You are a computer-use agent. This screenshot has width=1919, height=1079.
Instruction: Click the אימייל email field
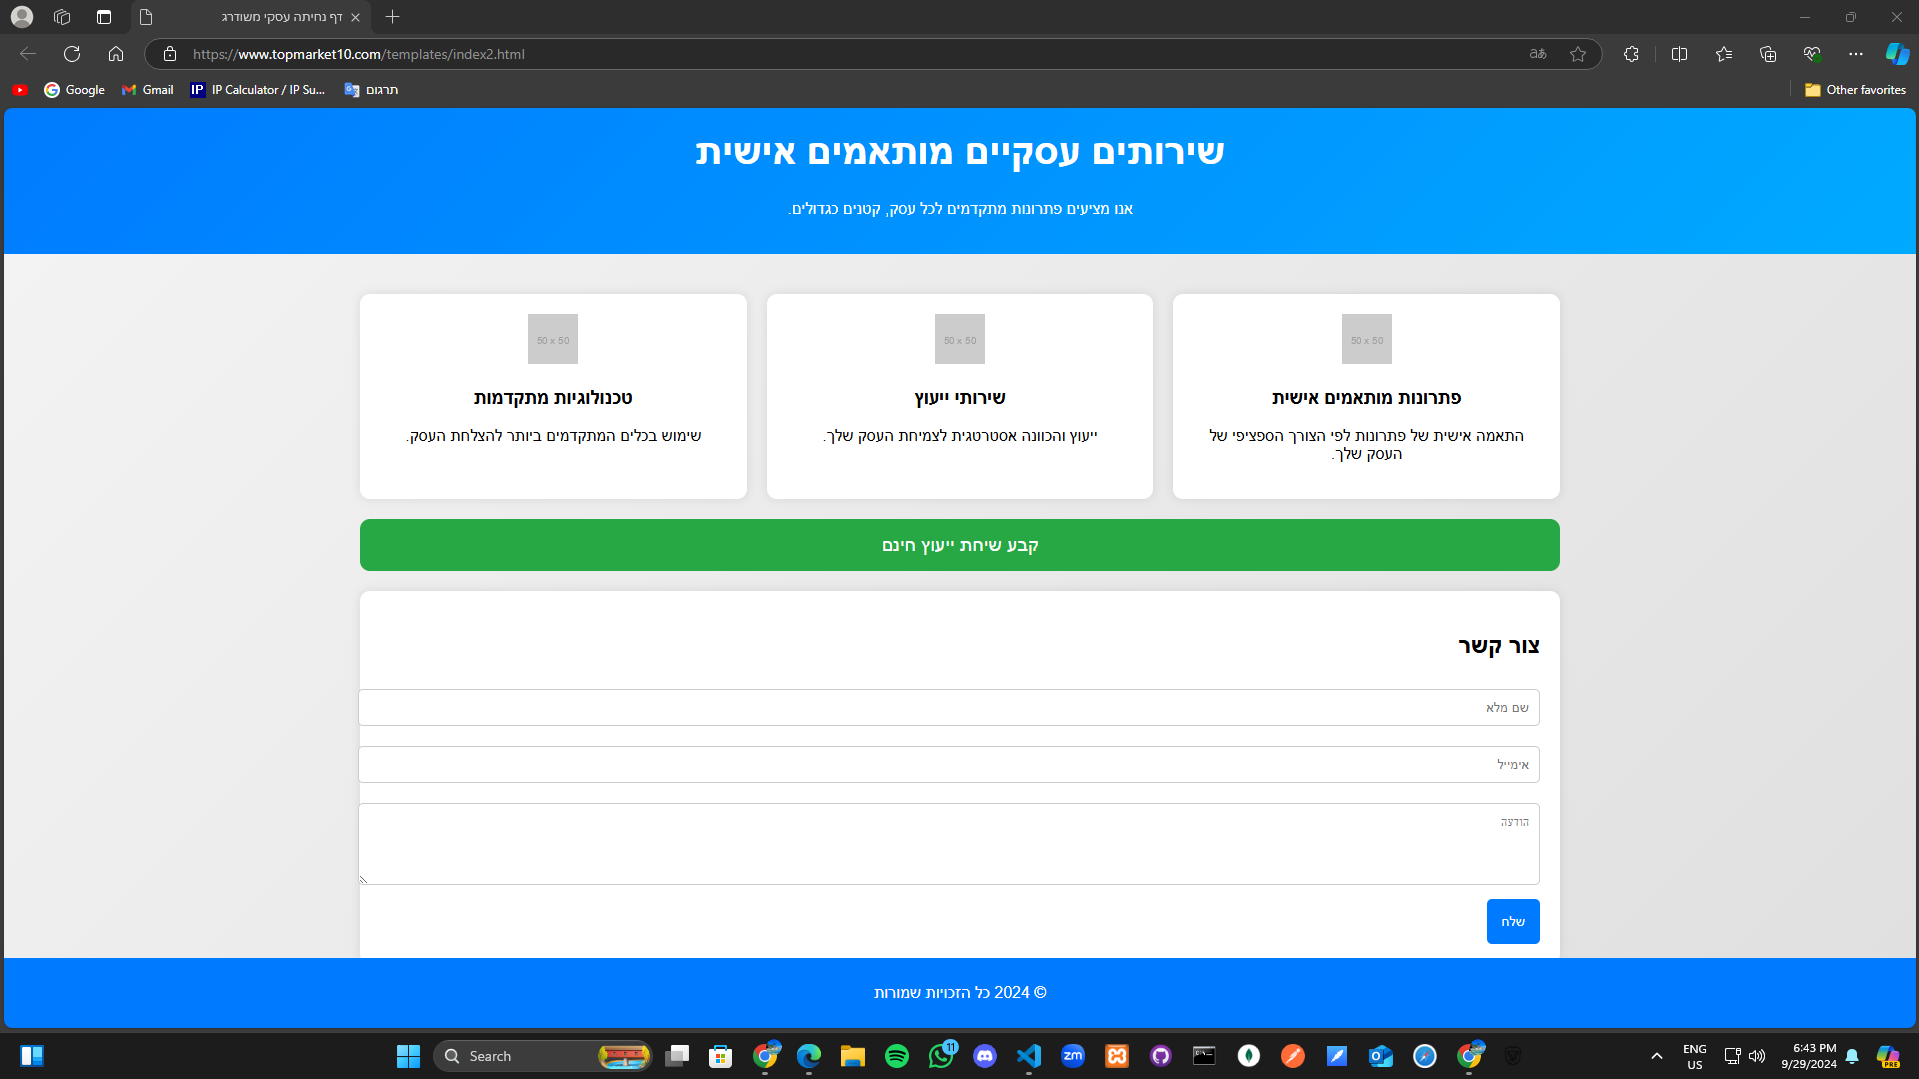pyautogui.click(x=948, y=764)
